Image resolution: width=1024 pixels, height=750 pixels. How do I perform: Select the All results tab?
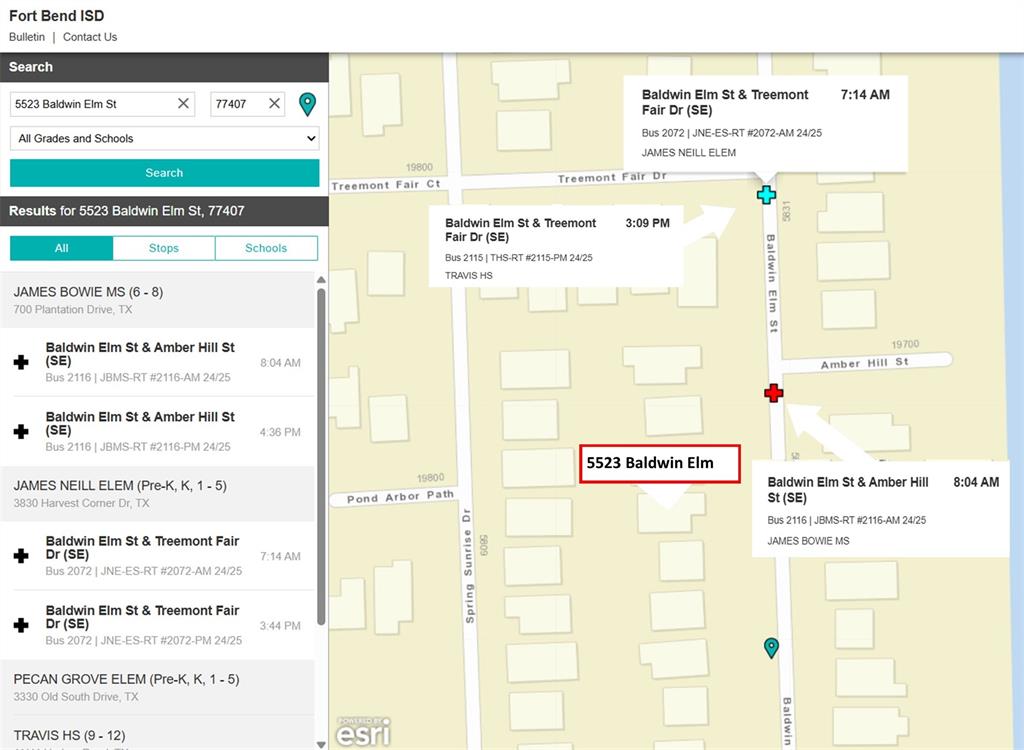pos(62,248)
